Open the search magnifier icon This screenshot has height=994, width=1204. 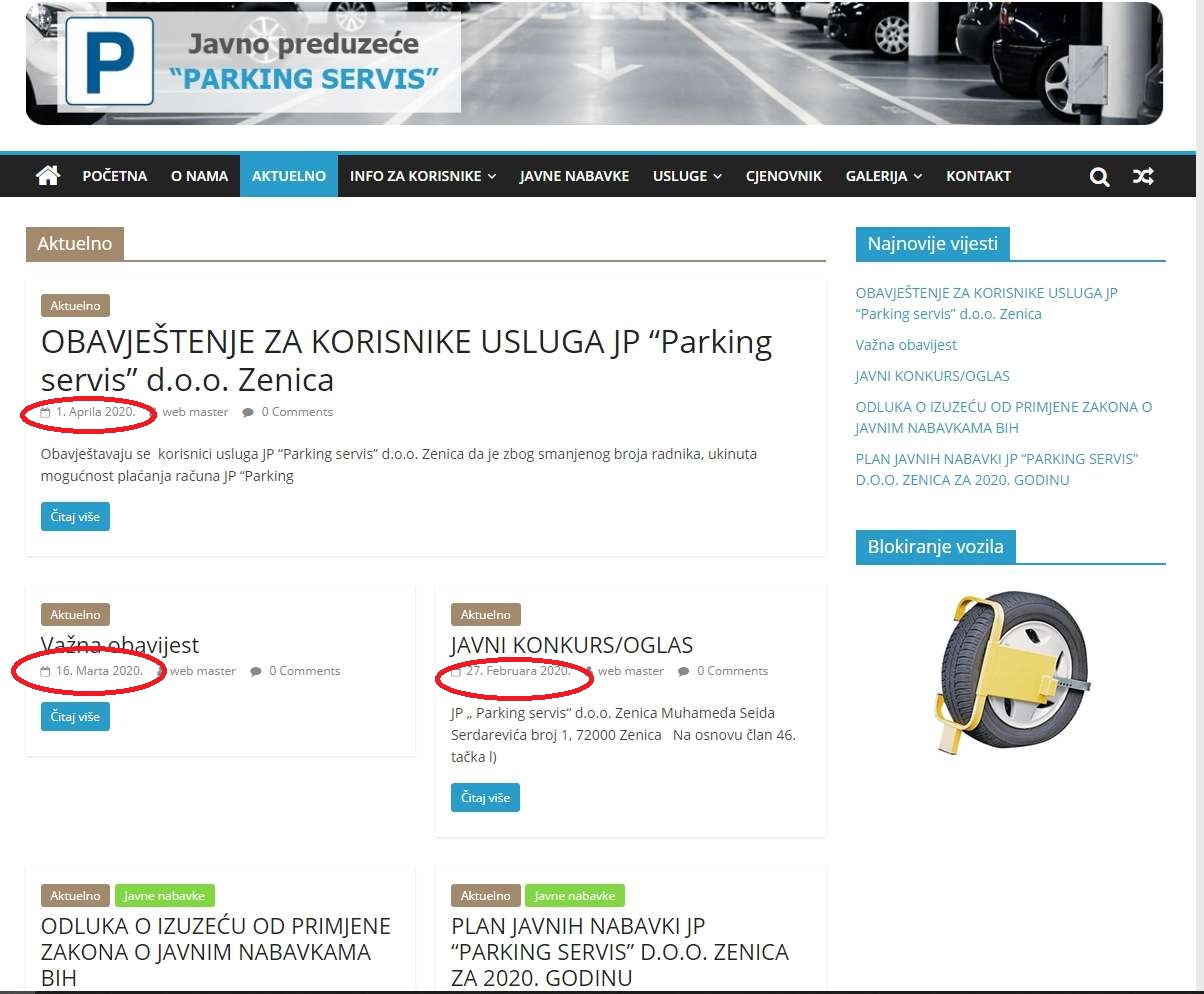1099,177
